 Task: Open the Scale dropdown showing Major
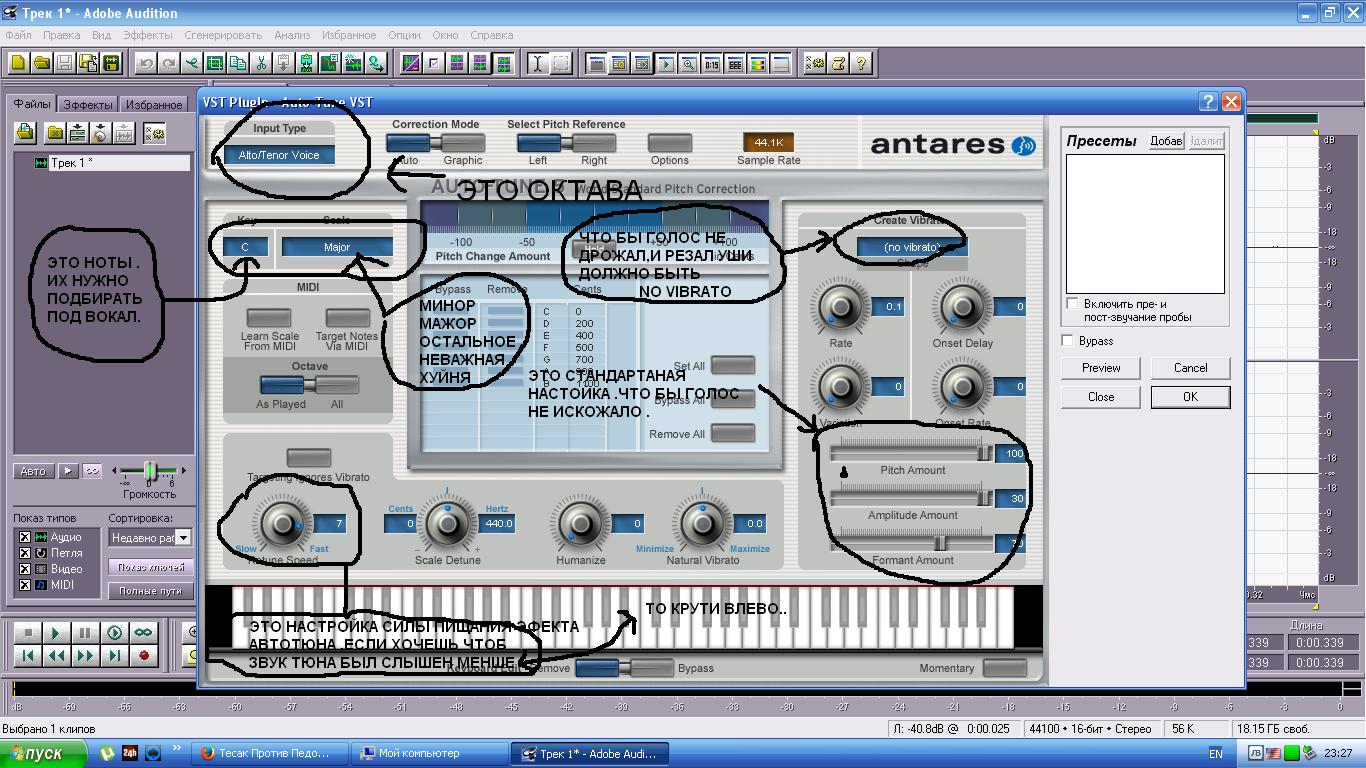tap(337, 247)
